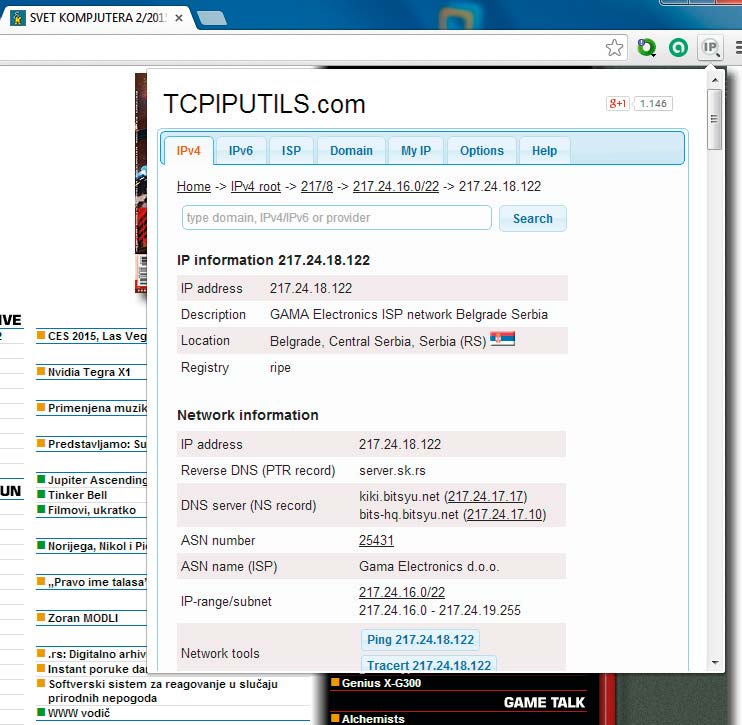Select the SVET KOMPJUTERA 2/201 tab
Image resolution: width=742 pixels, height=725 pixels.
97,18
